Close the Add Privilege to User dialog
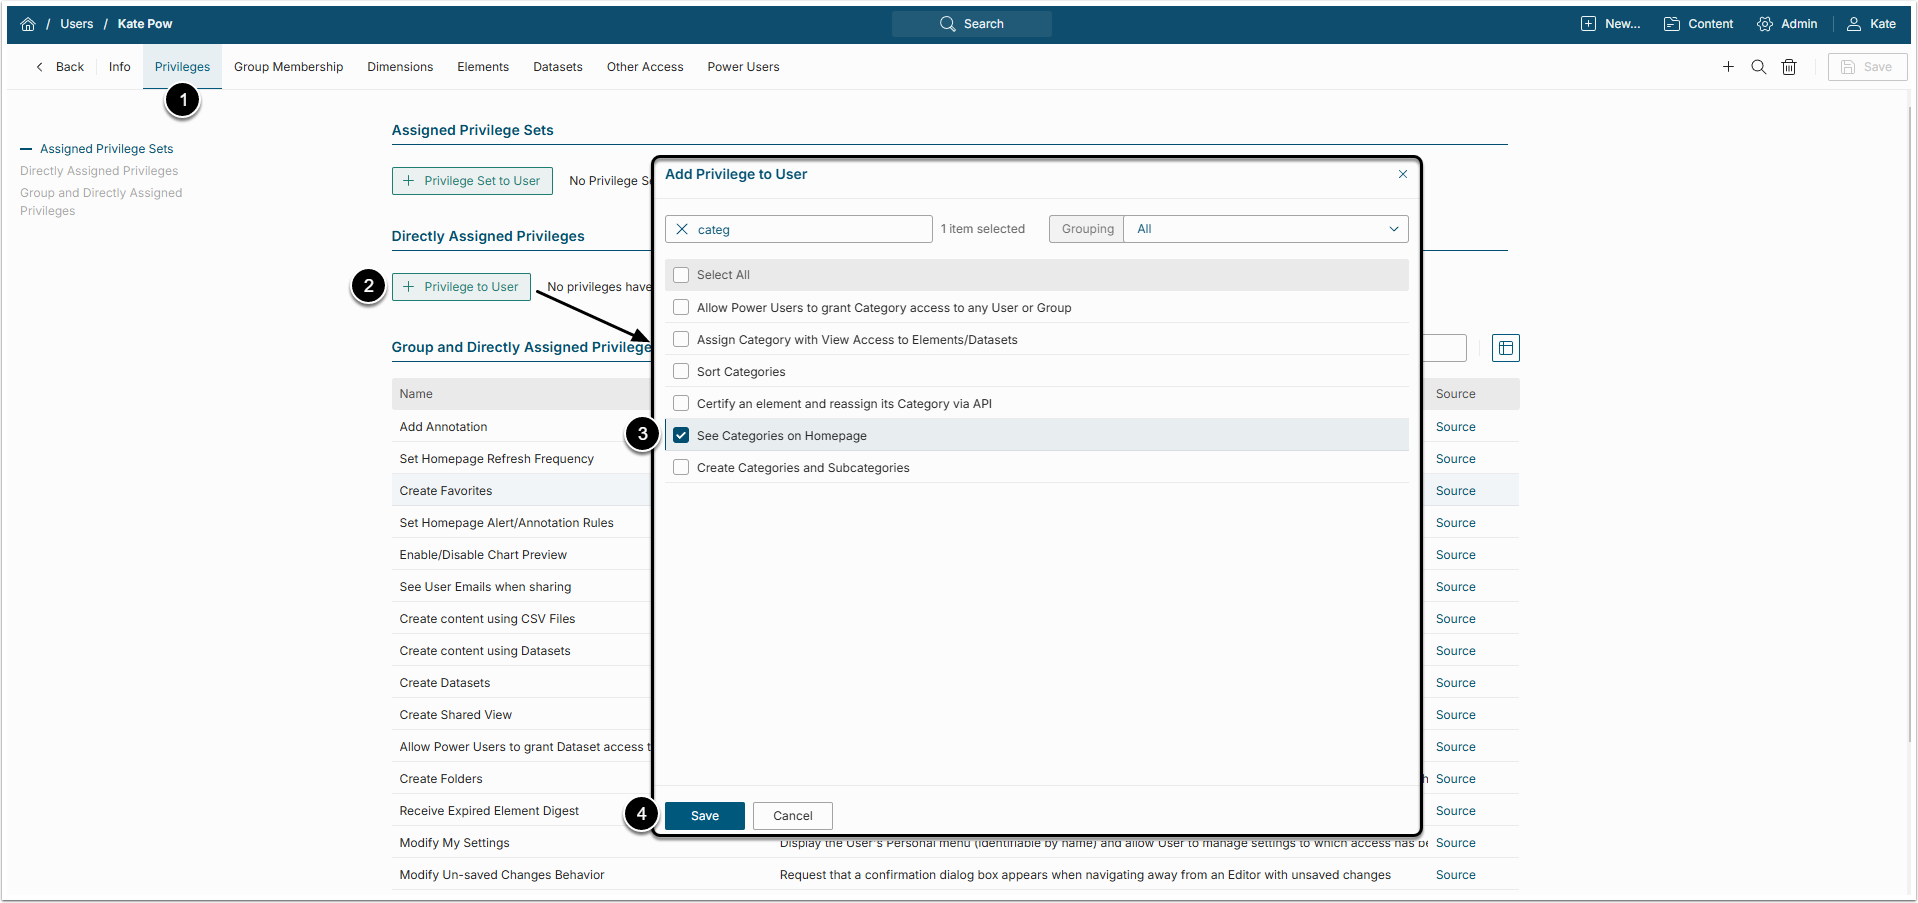The width and height of the screenshot is (1918, 903). (x=1403, y=174)
